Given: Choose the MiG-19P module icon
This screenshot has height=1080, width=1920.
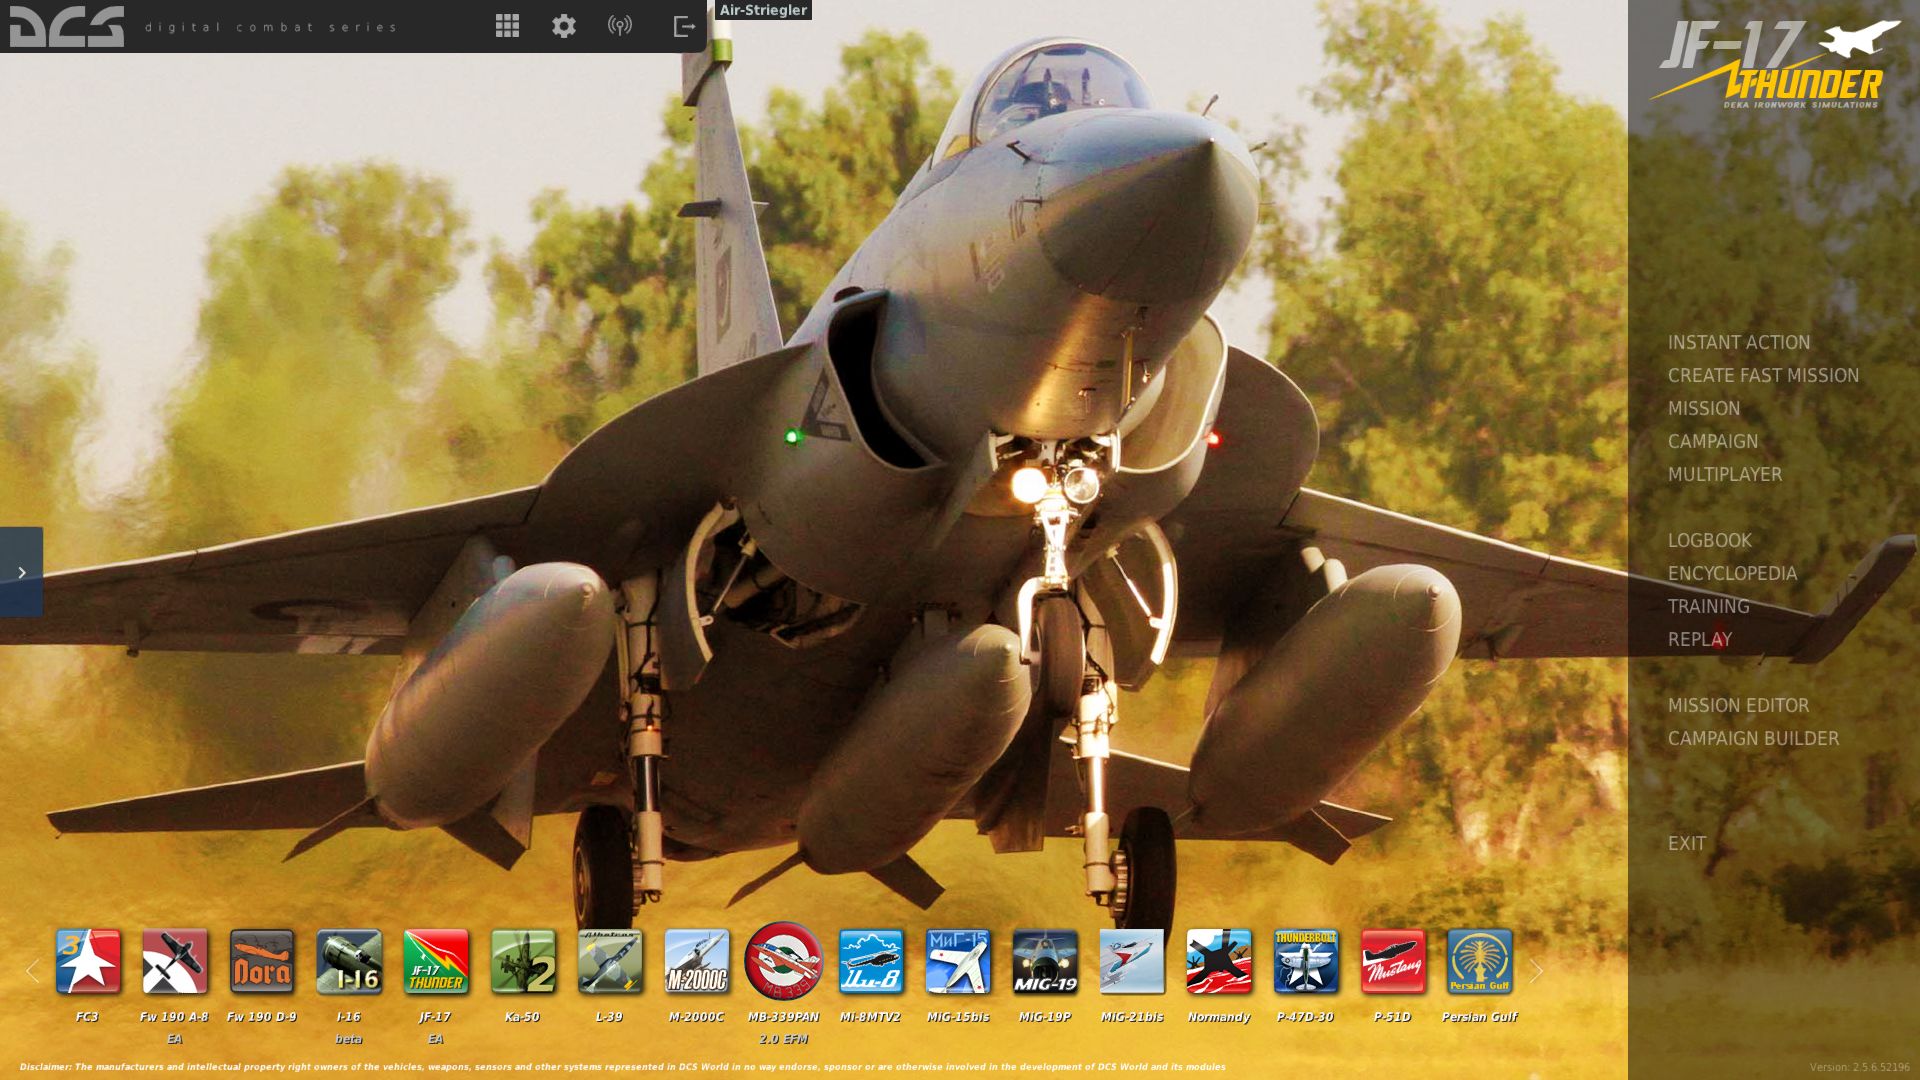Looking at the screenshot, I should point(1045,962).
